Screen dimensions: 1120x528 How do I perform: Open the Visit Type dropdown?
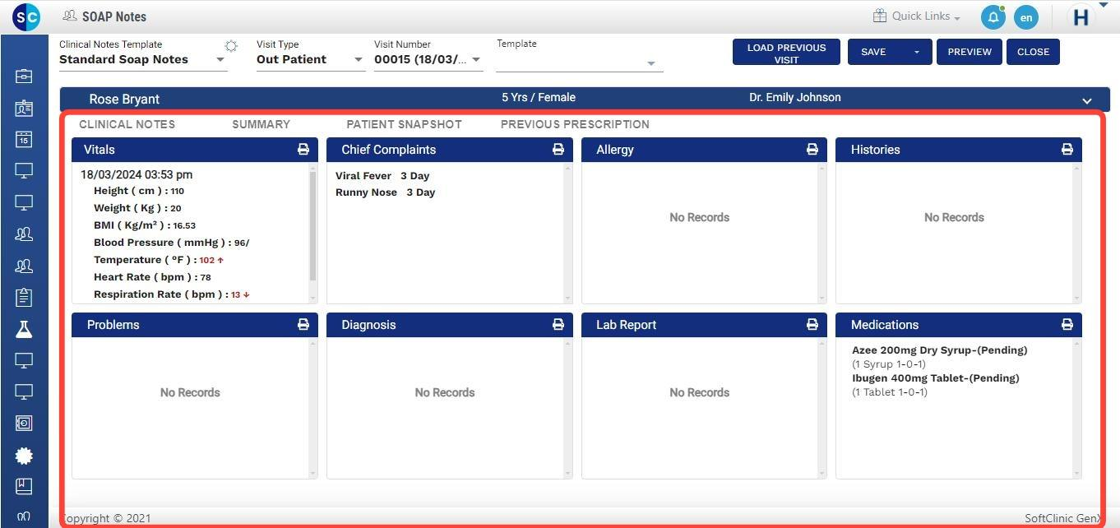point(310,60)
